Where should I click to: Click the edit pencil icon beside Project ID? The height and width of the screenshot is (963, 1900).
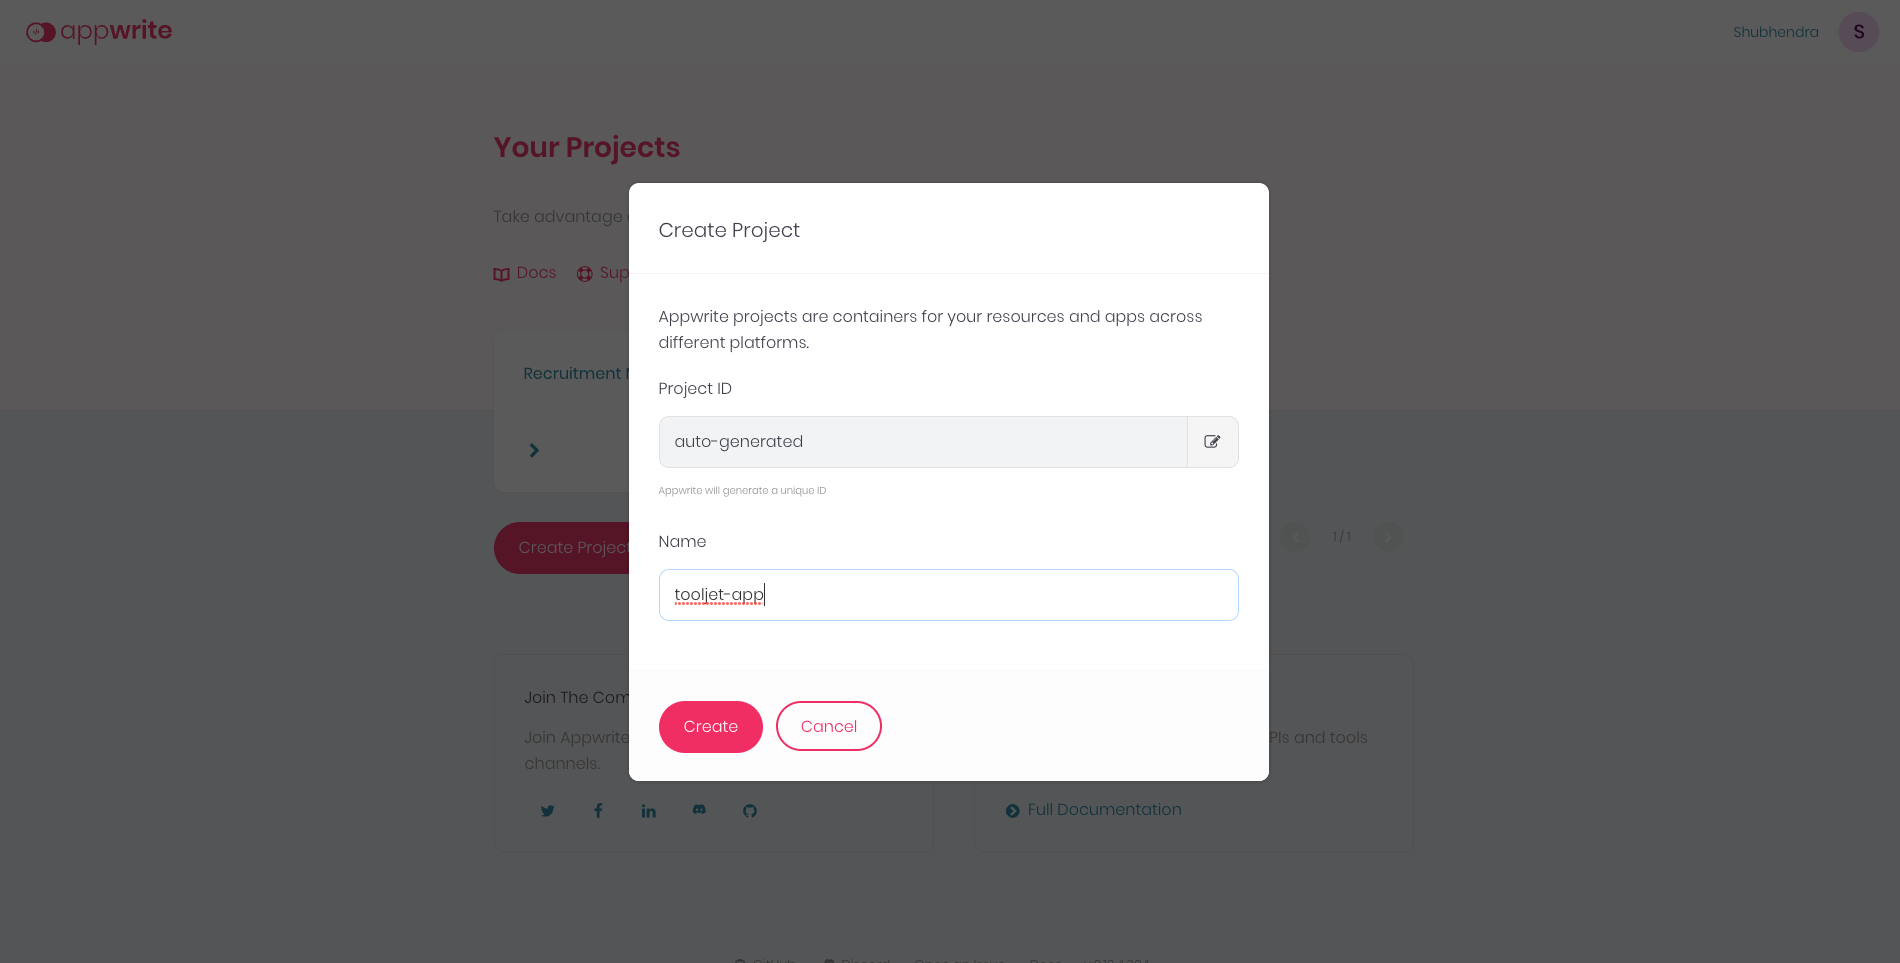(x=1212, y=441)
